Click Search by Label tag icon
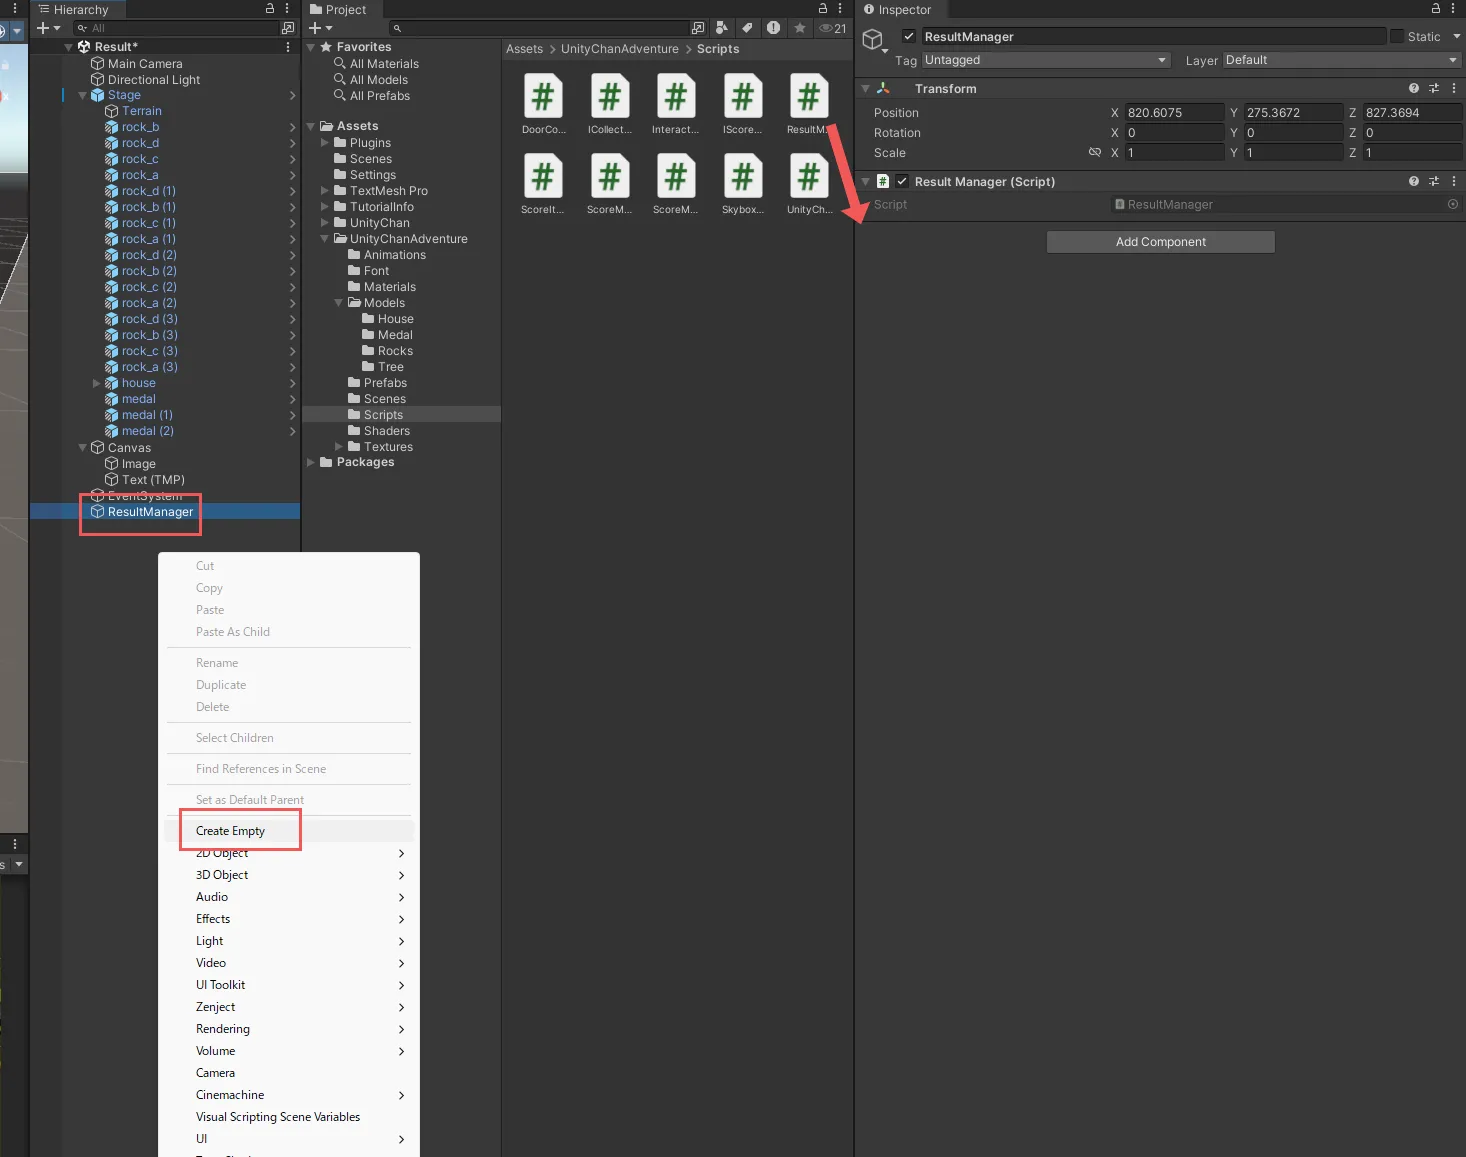The width and height of the screenshot is (1466, 1157). (x=747, y=28)
